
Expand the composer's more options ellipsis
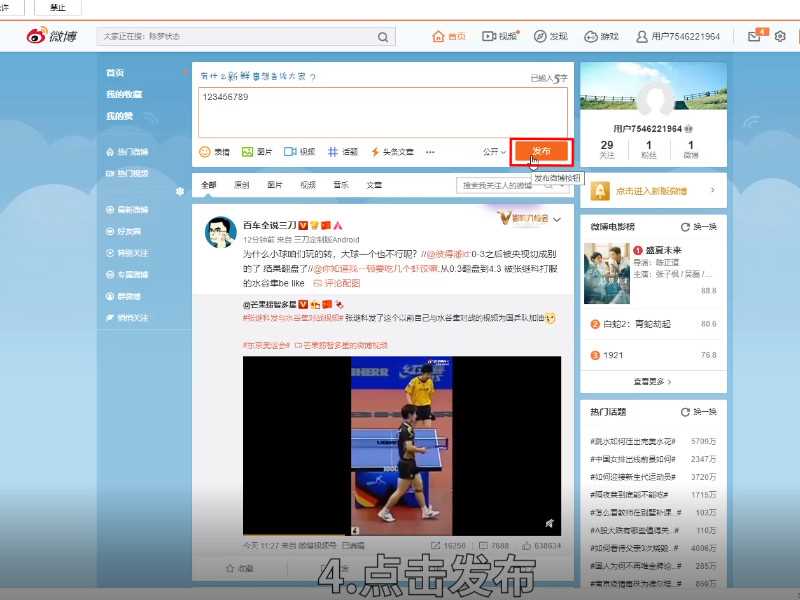pos(430,151)
